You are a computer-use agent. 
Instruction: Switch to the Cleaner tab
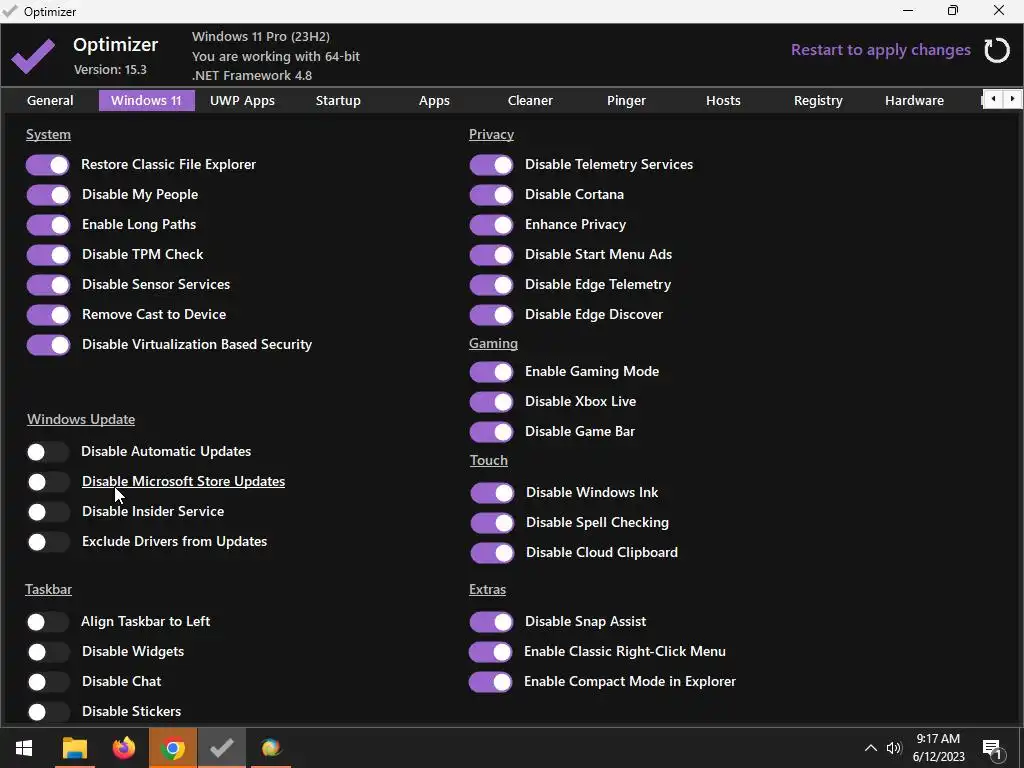pyautogui.click(x=530, y=101)
